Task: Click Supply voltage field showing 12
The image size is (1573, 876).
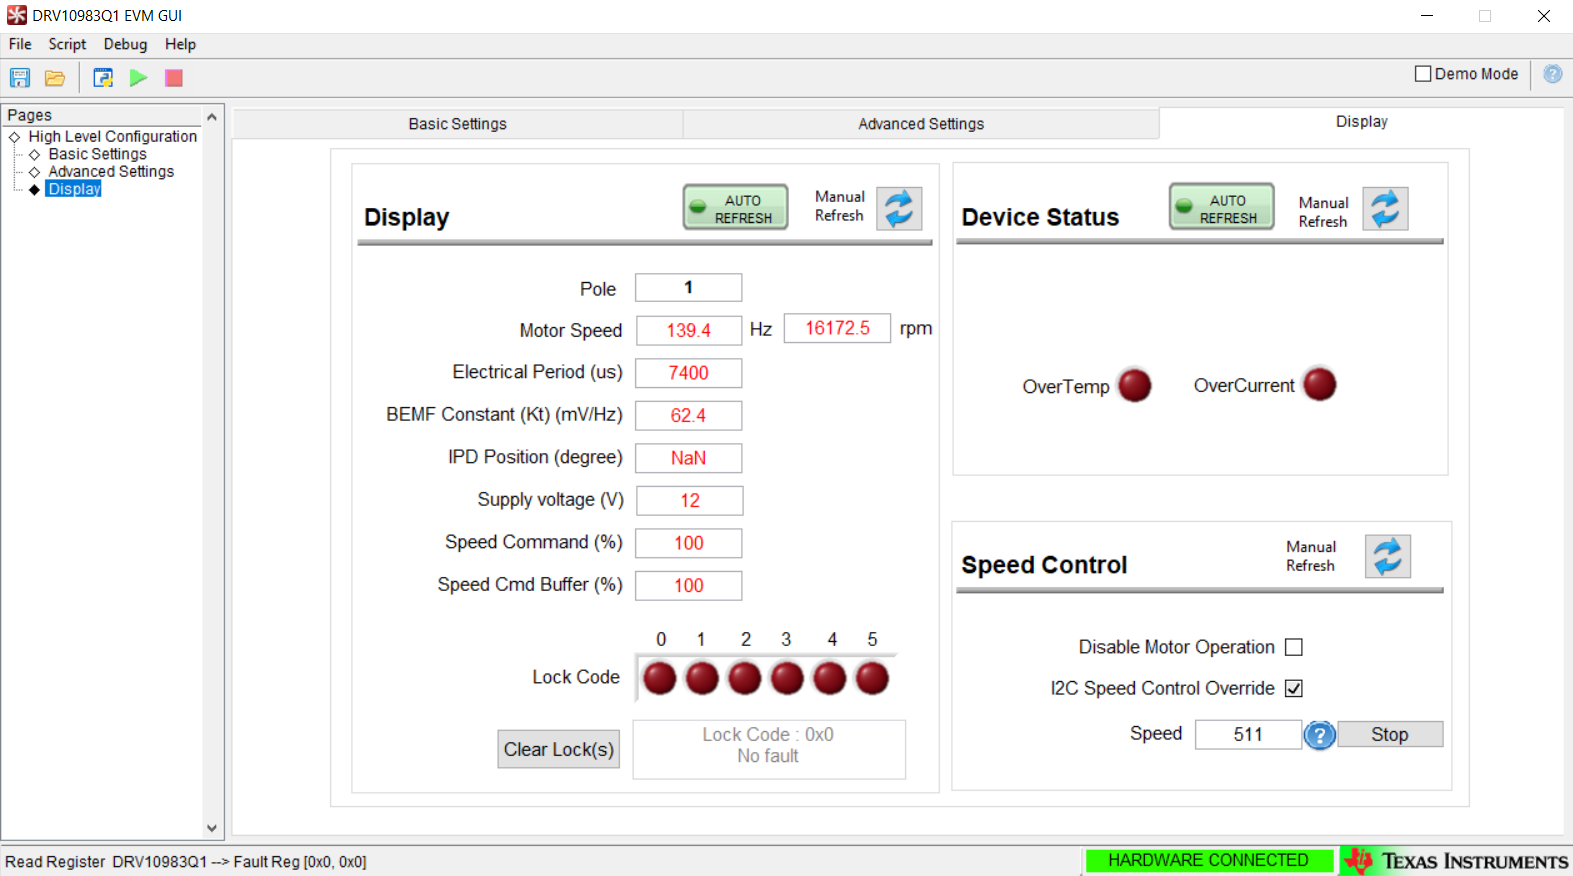Action: (690, 500)
